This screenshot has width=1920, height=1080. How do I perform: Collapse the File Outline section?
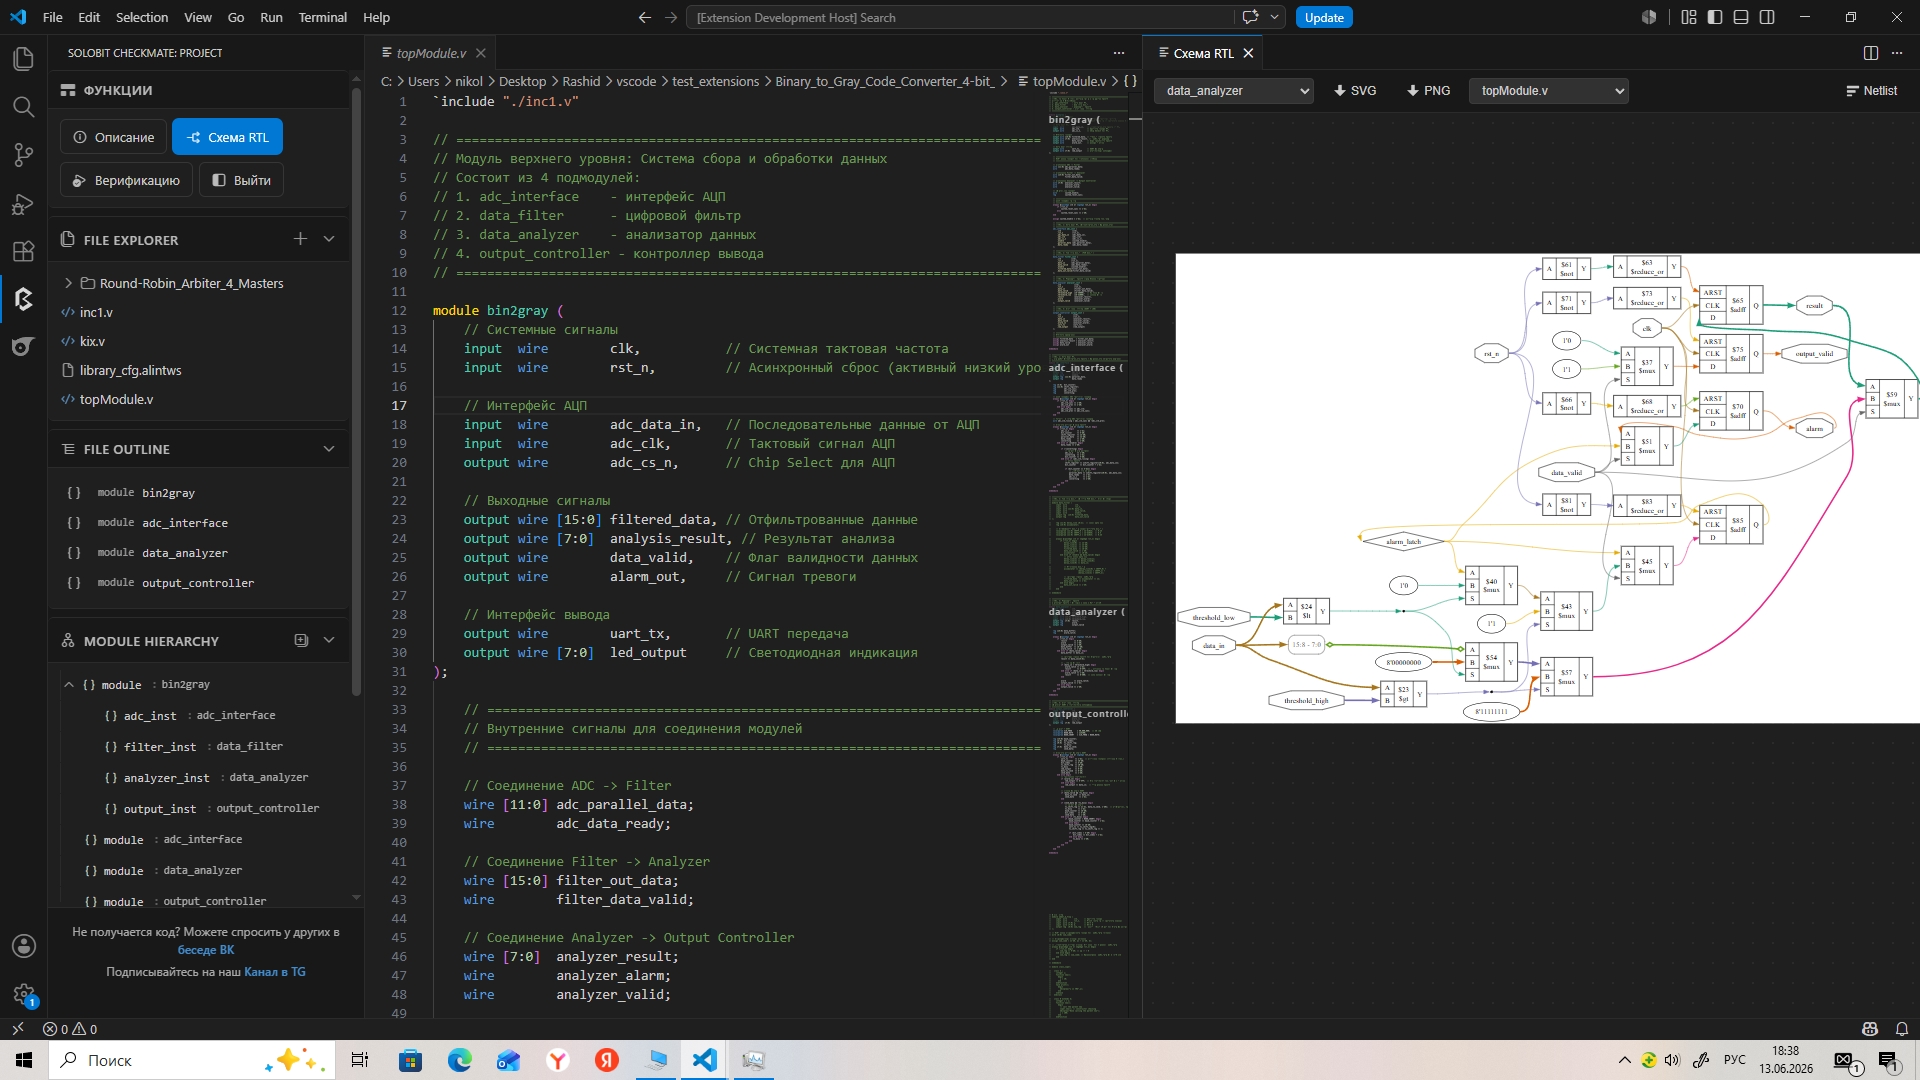click(328, 449)
